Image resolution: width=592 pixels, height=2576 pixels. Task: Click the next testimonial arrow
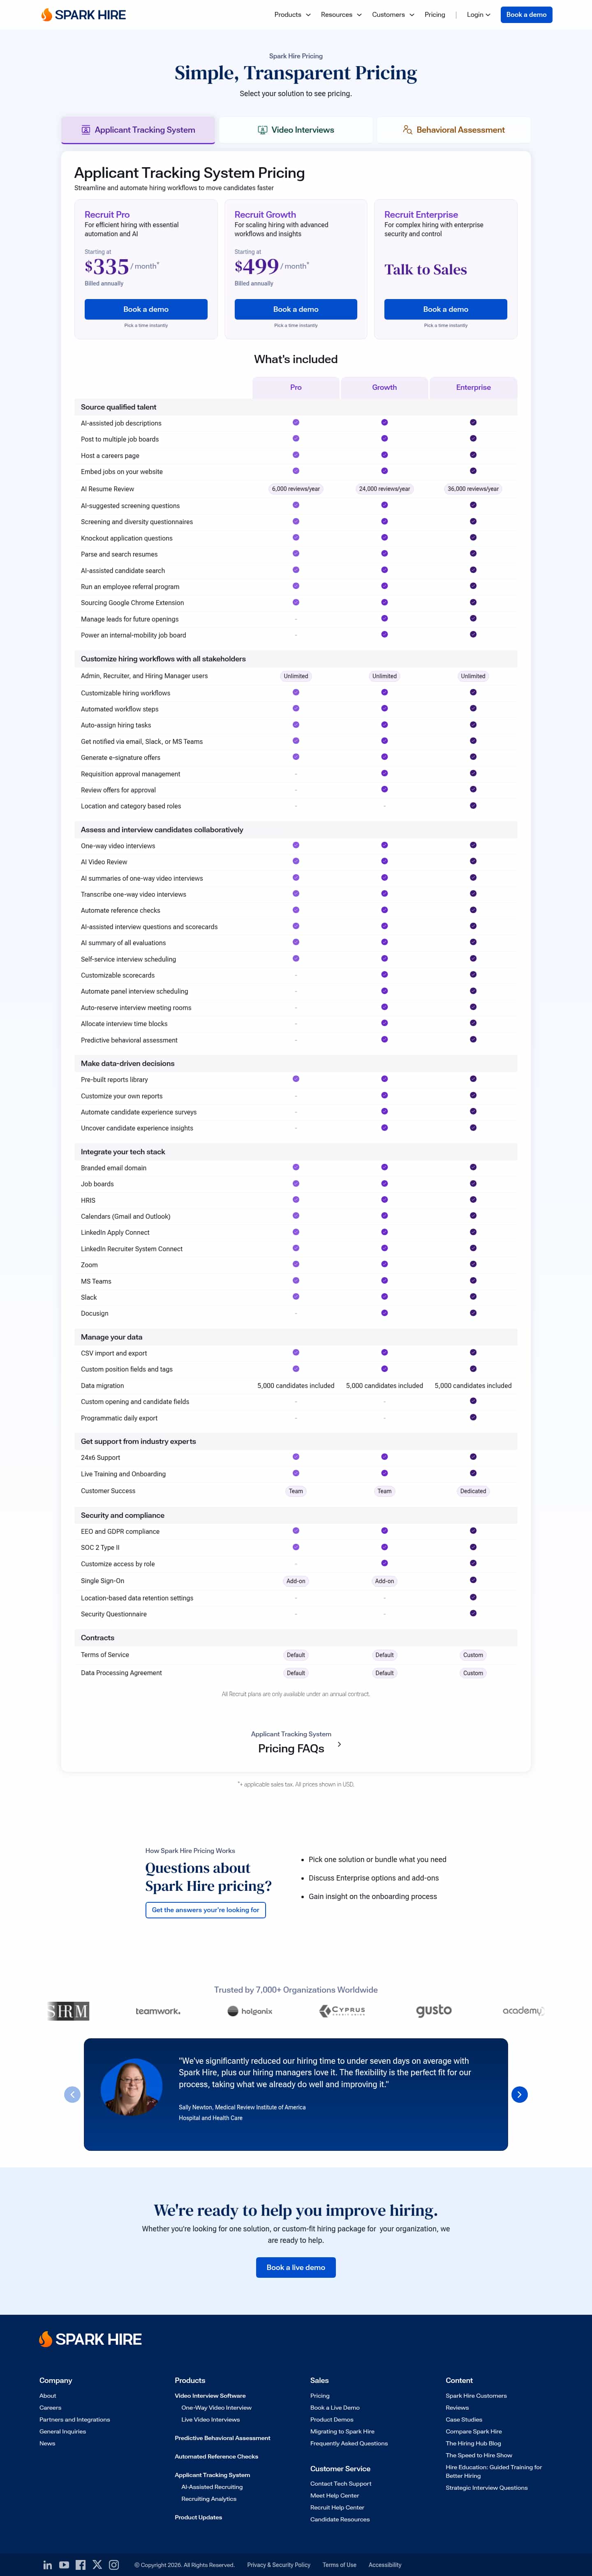[519, 2094]
